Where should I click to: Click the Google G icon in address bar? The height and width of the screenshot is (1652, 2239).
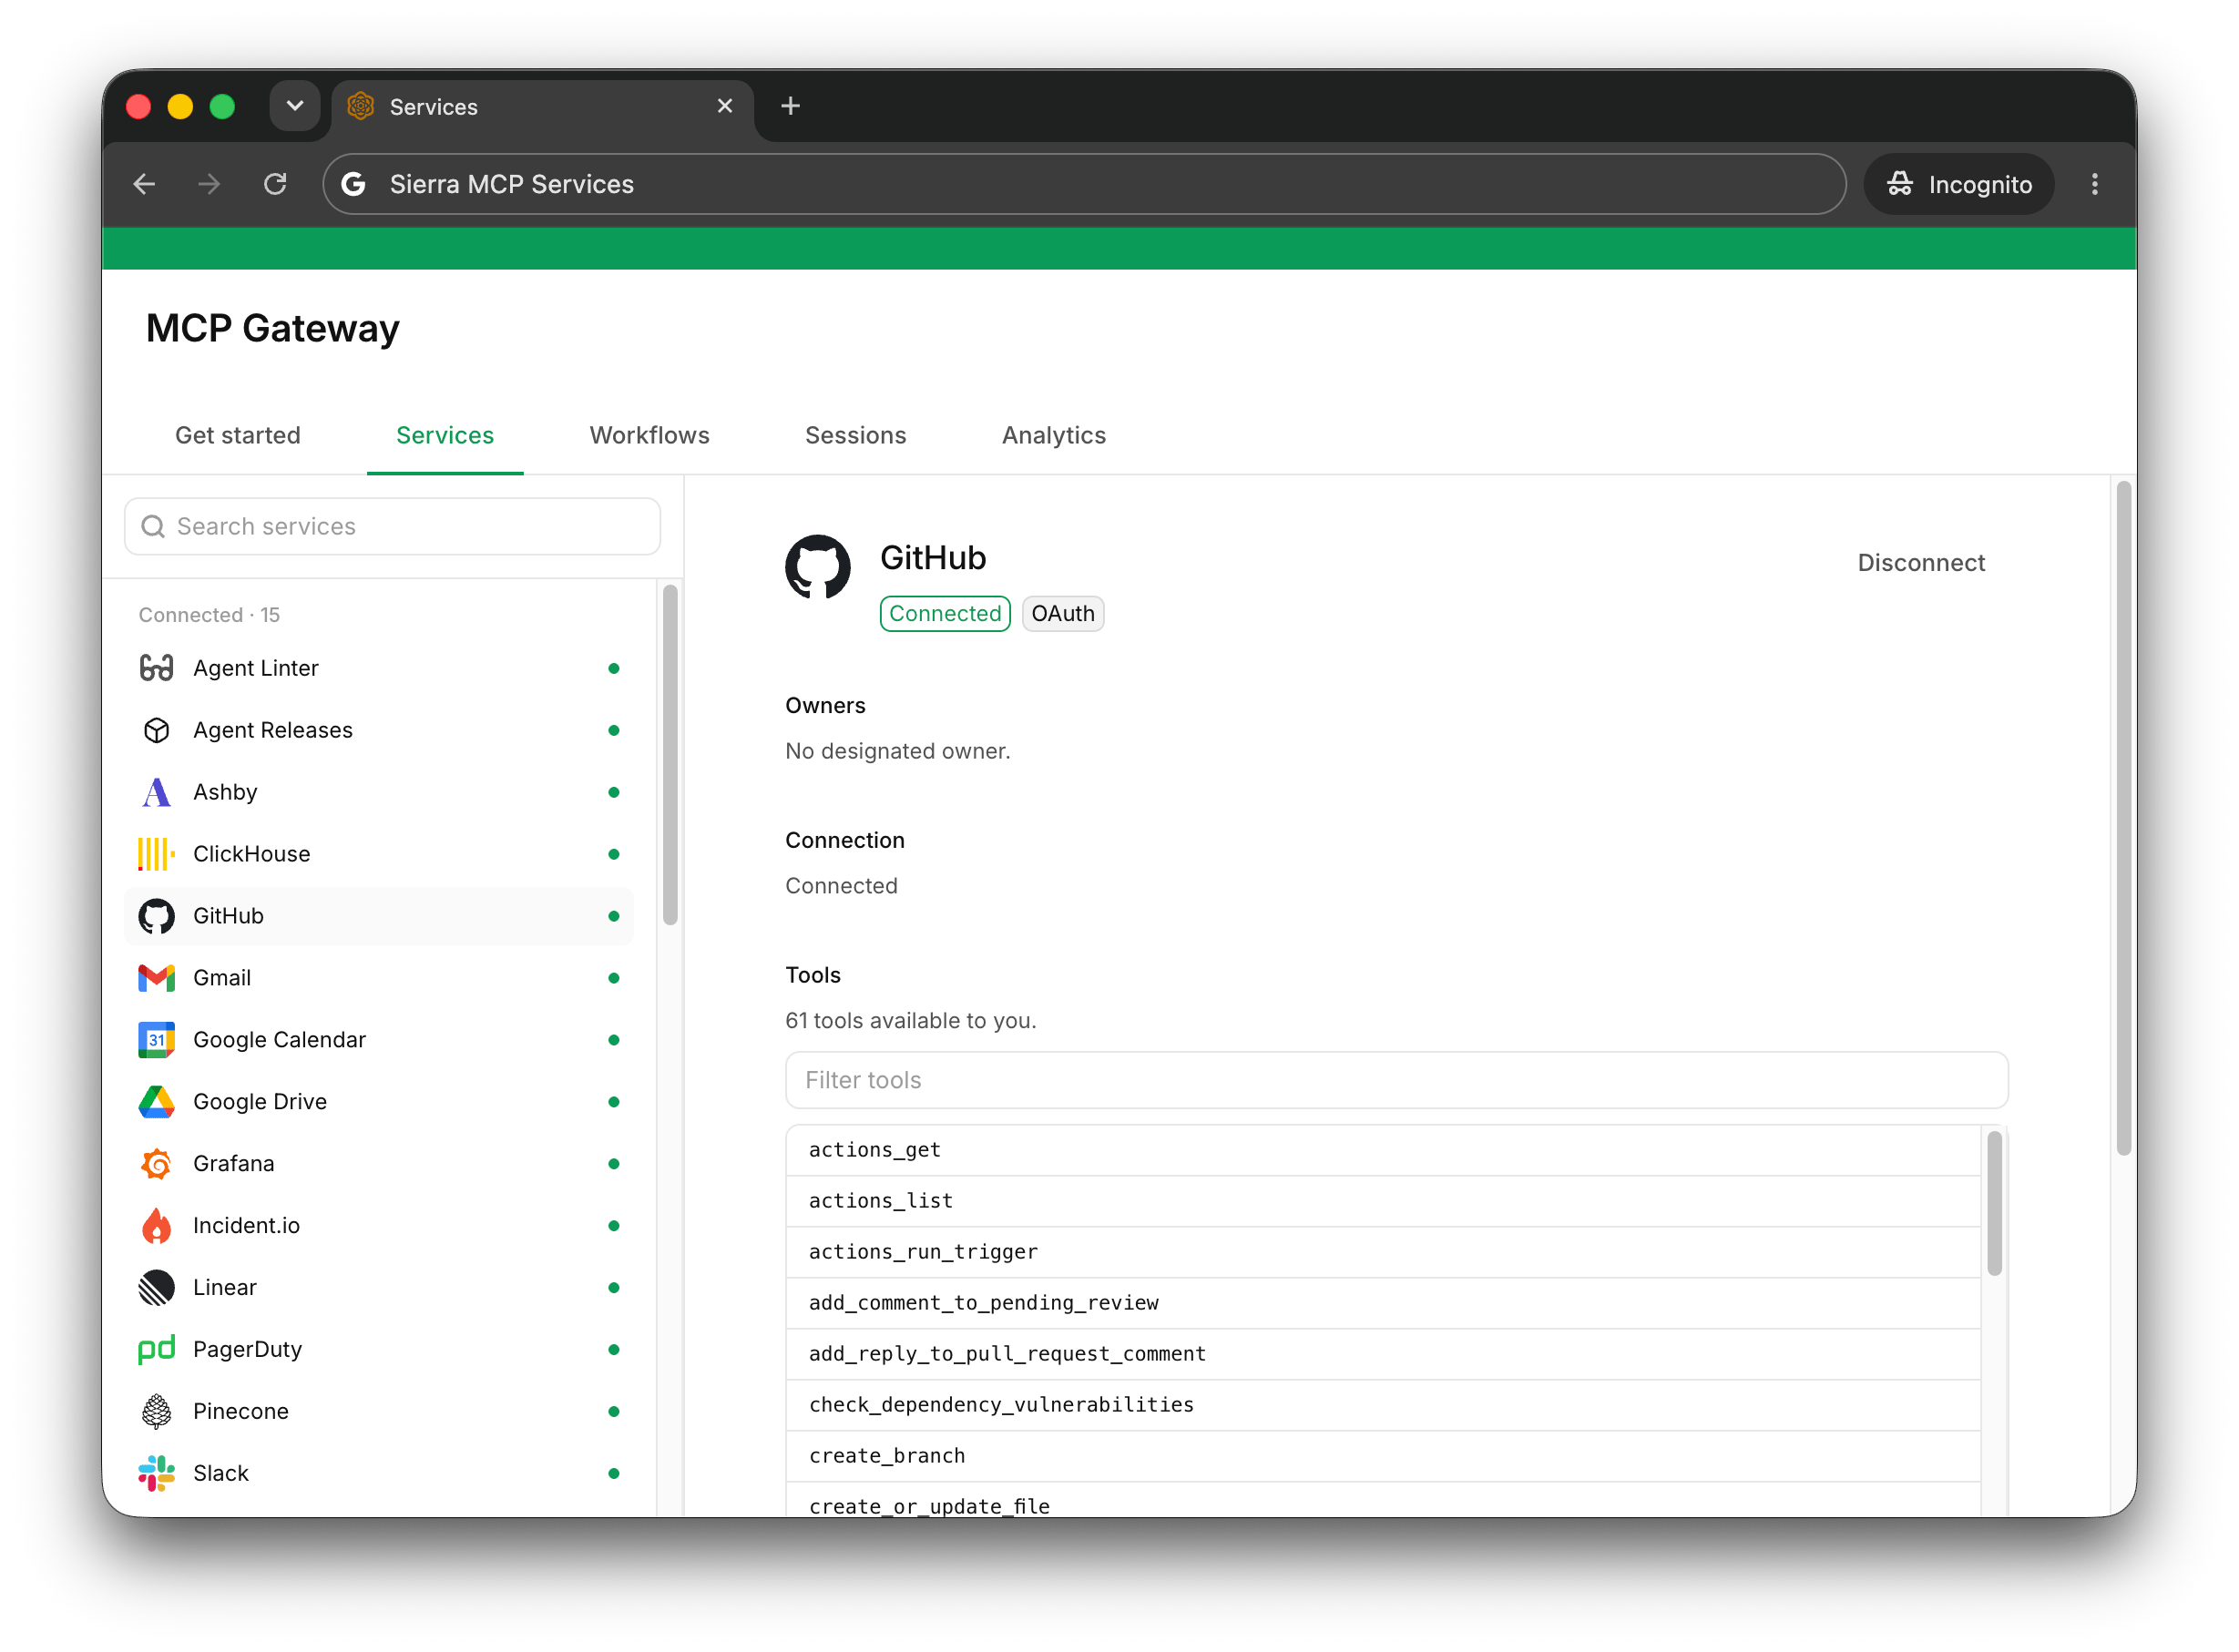point(353,184)
